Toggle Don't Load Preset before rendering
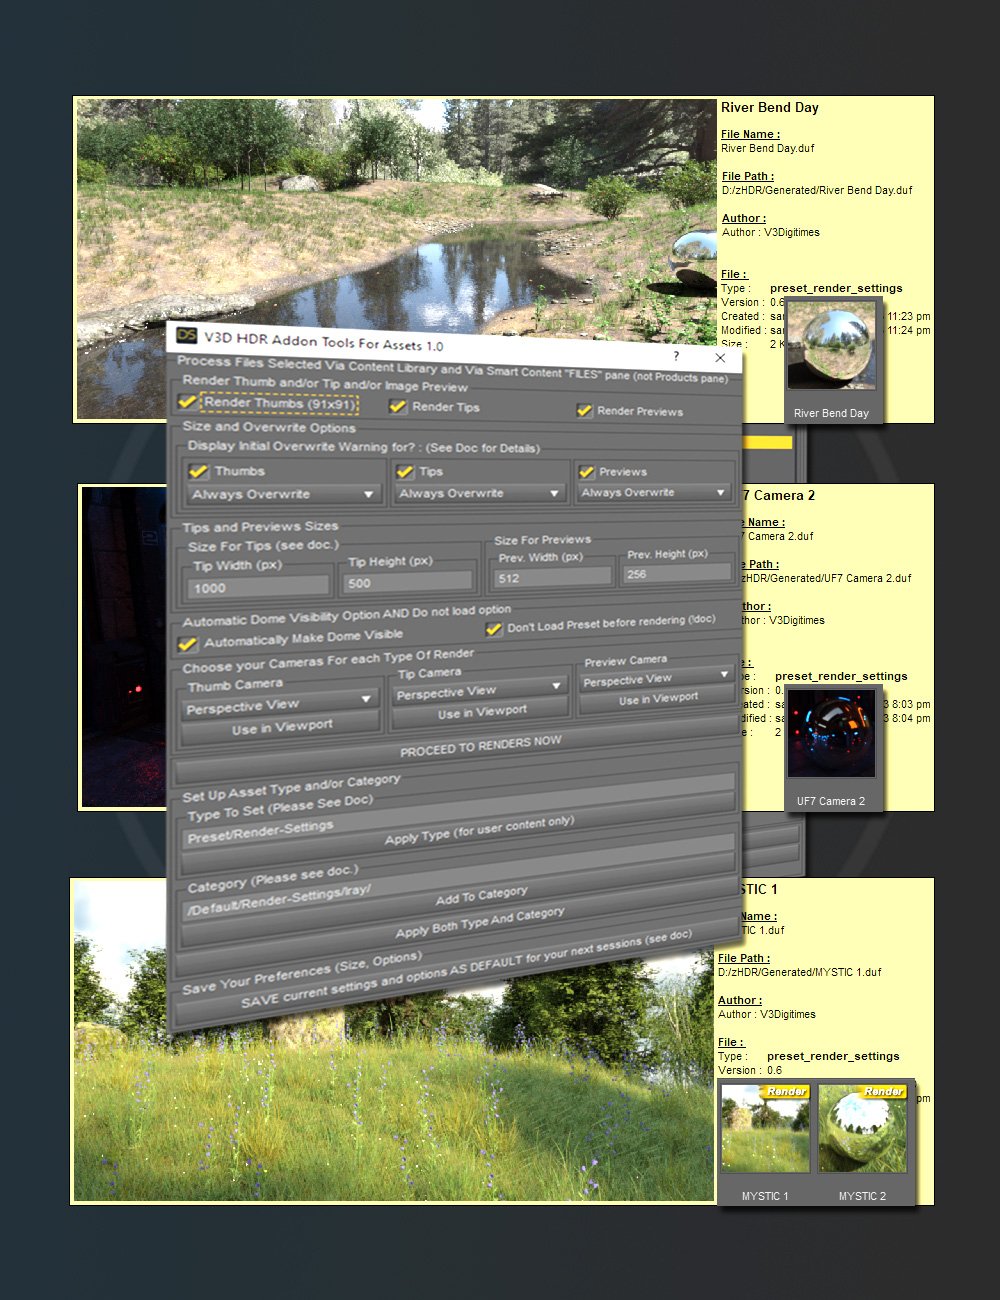The height and width of the screenshot is (1300, 1000). (493, 628)
